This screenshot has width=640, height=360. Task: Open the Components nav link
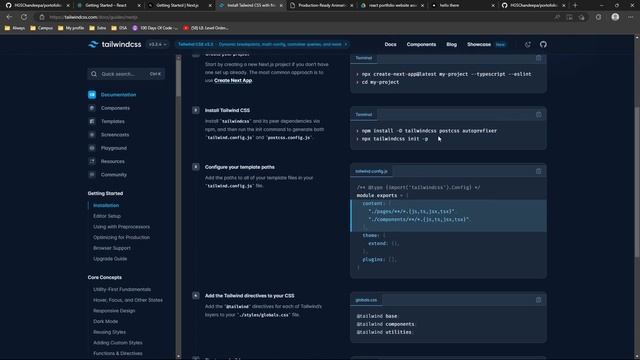(x=421, y=44)
